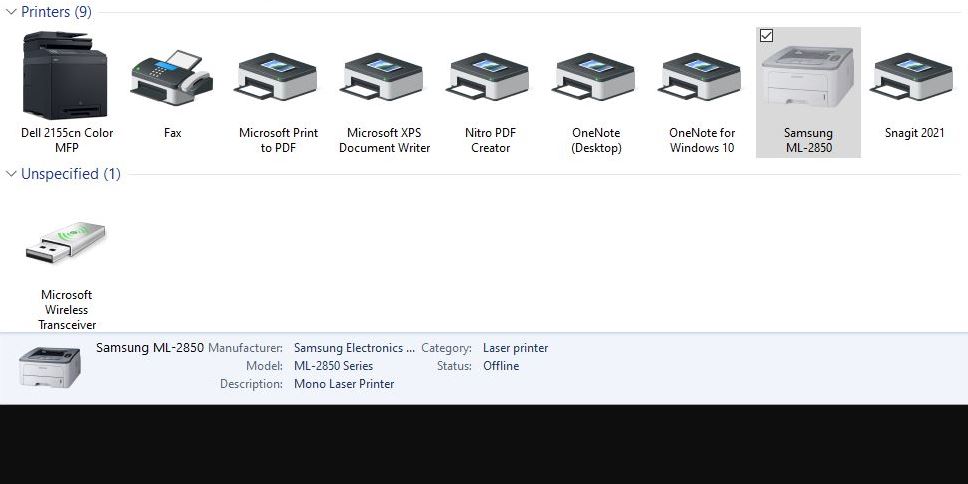Image resolution: width=968 pixels, height=484 pixels.
Task: Click the 'Samsung ML-2850' label under icon
Action: click(808, 140)
